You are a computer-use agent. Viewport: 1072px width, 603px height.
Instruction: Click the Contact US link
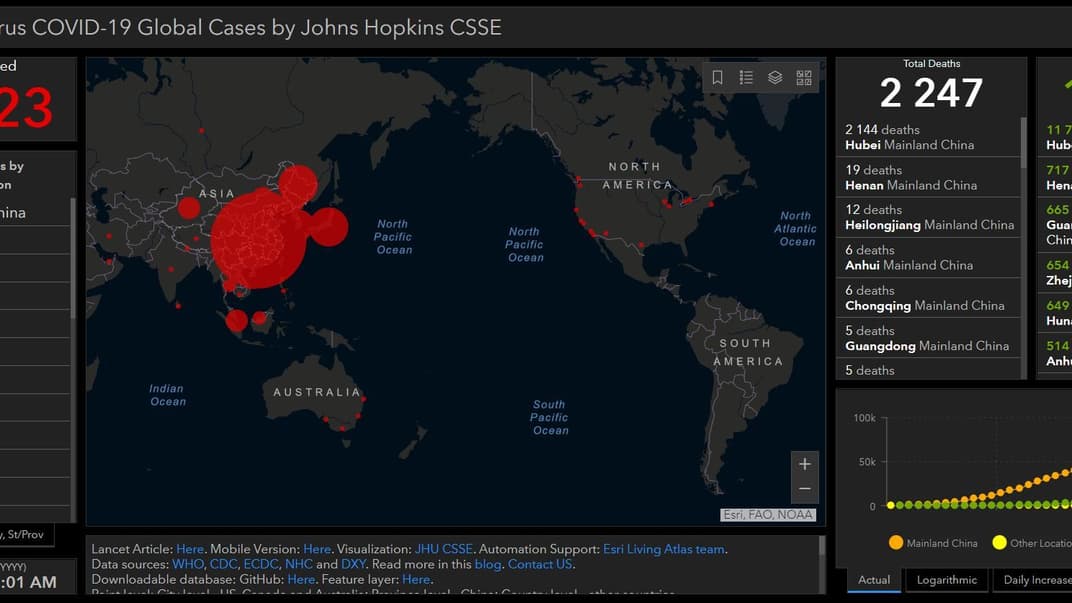[540, 564]
